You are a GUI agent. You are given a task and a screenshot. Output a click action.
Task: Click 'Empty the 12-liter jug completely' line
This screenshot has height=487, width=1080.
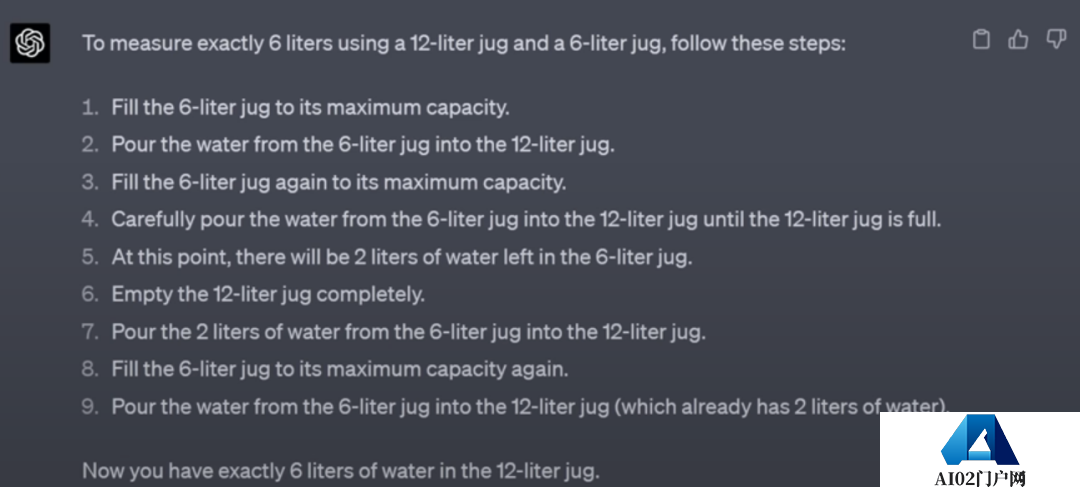[268, 294]
